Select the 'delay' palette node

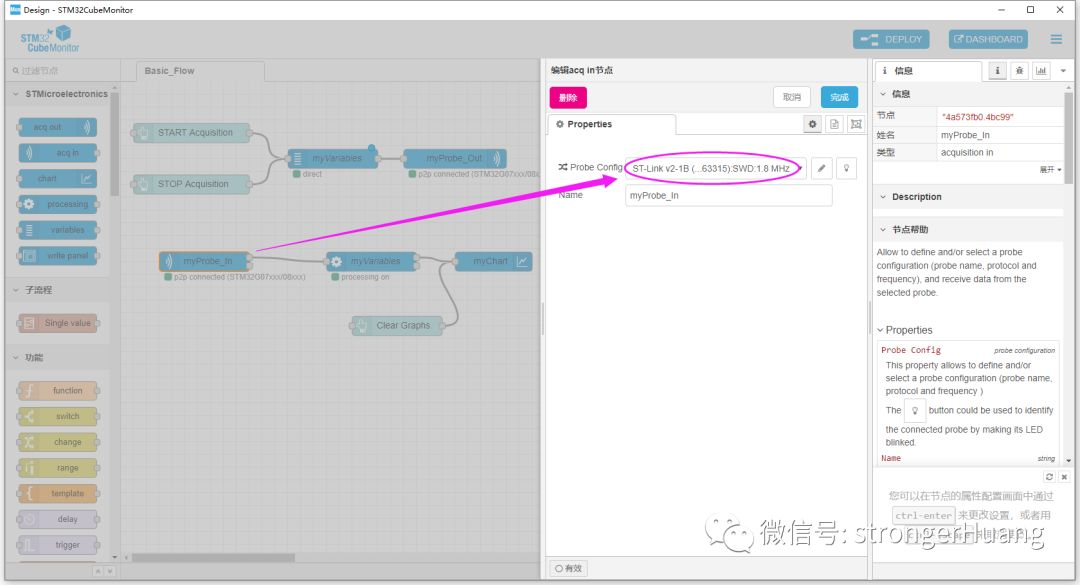(x=58, y=520)
